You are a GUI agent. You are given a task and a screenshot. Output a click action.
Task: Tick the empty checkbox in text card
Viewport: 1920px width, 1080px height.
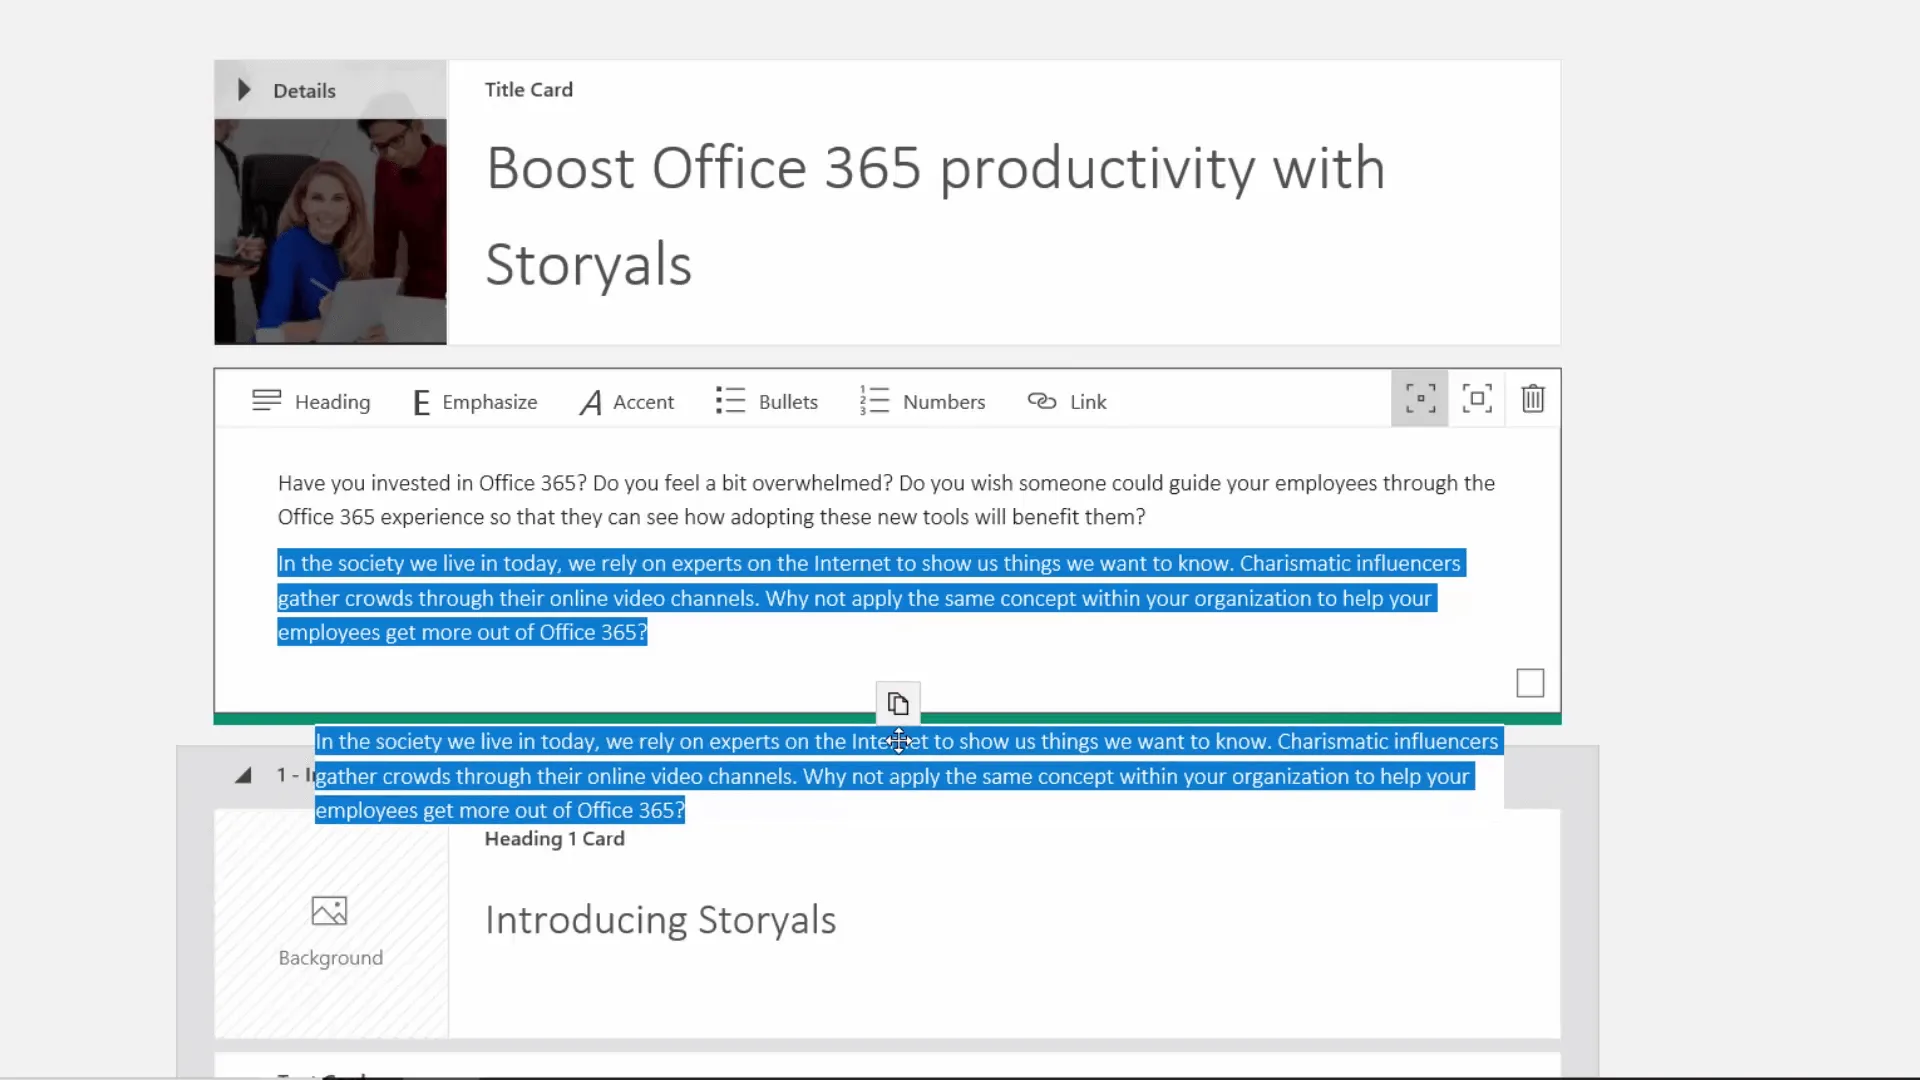tap(1530, 683)
